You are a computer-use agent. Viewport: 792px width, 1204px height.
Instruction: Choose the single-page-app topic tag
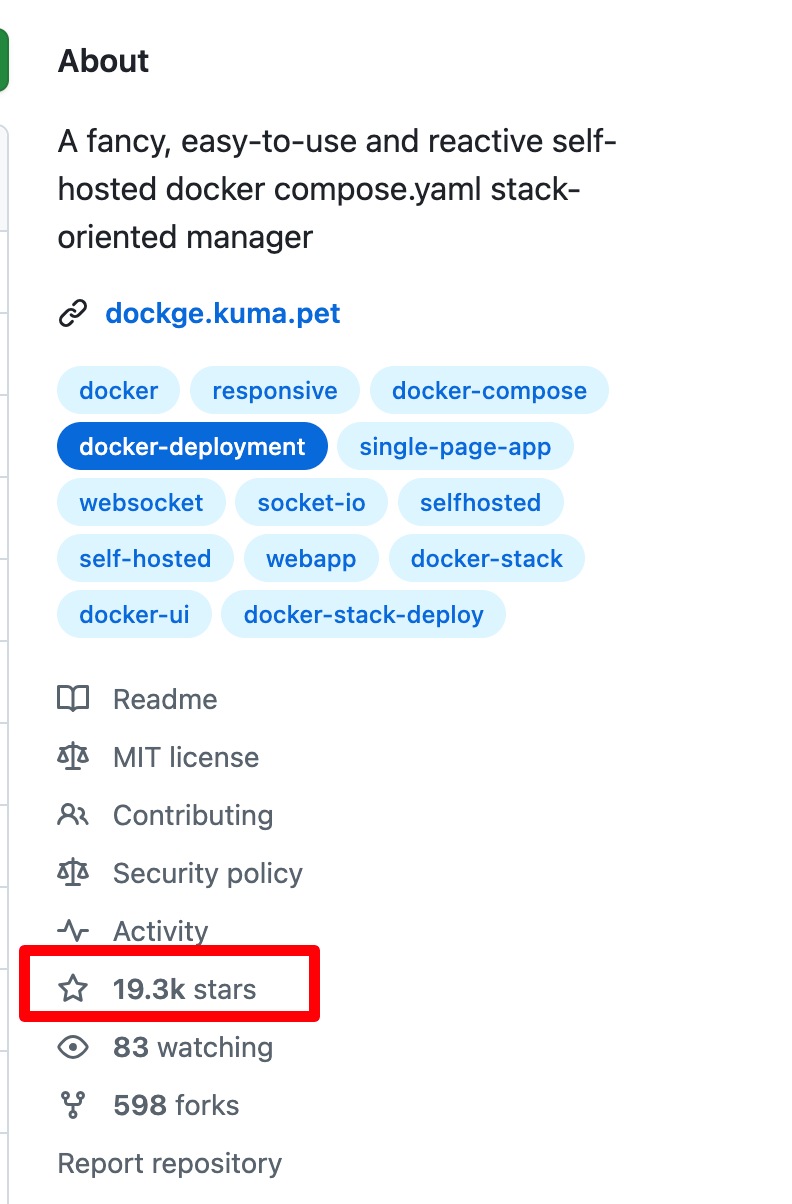click(x=455, y=446)
